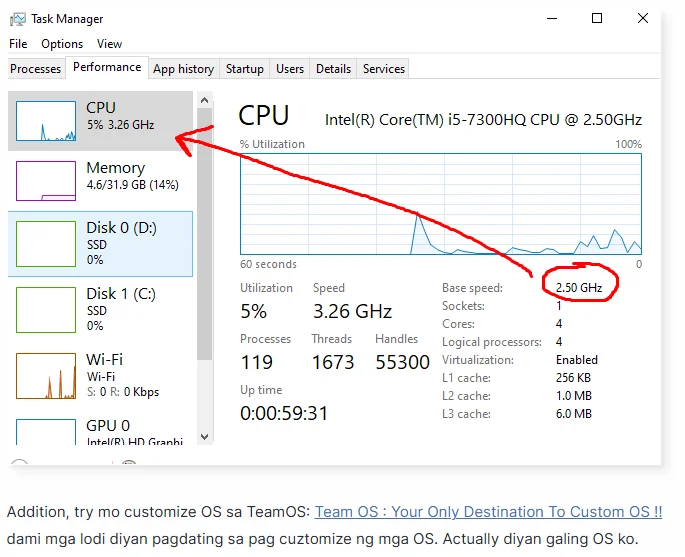
Task: Open the Team OS custom OS link
Action: pos(488,512)
